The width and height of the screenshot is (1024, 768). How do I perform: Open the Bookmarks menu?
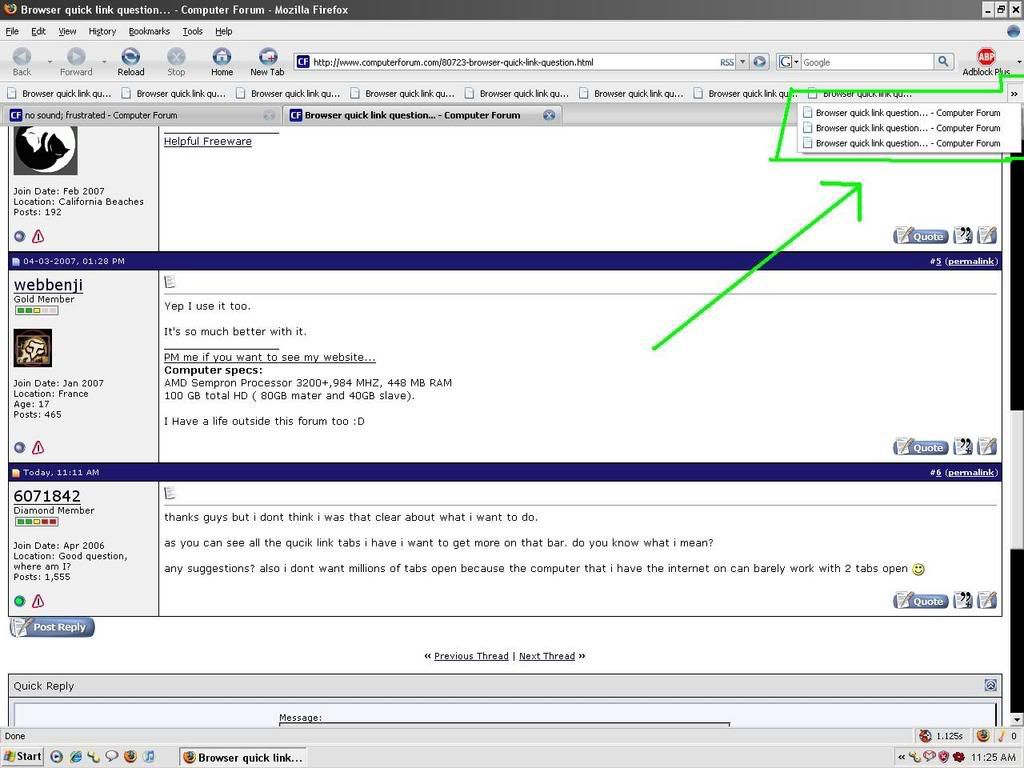click(x=149, y=31)
